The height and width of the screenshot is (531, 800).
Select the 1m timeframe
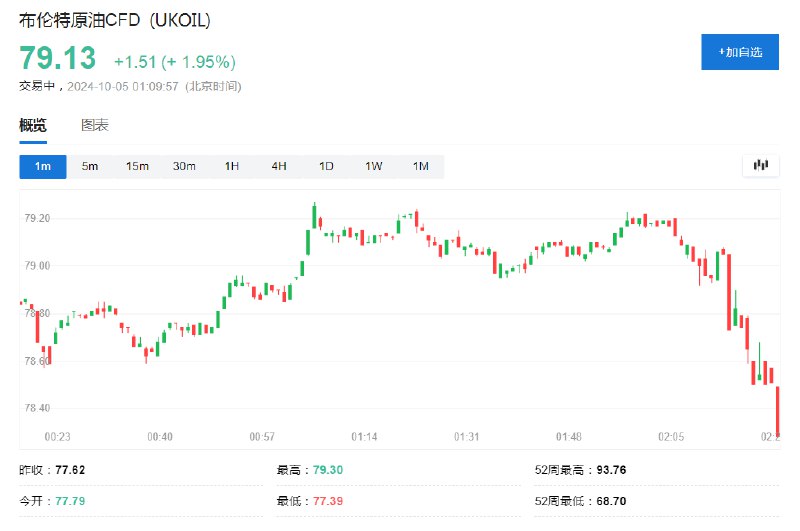click(x=43, y=166)
